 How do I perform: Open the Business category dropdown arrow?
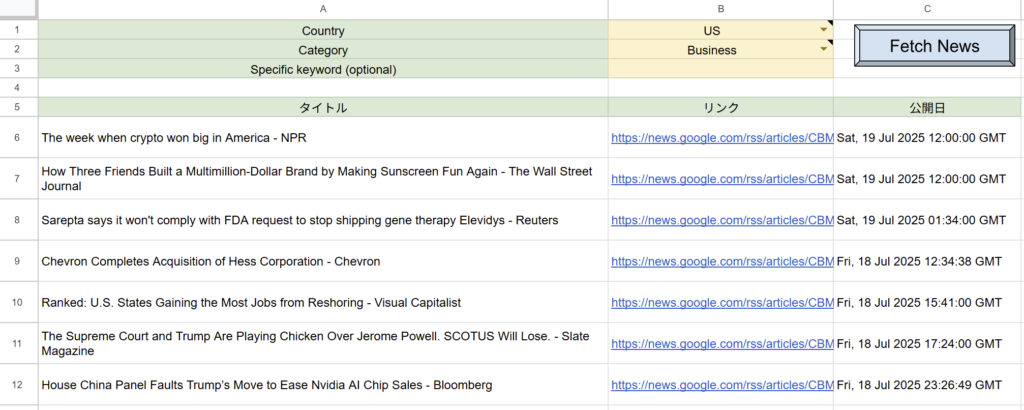[825, 48]
